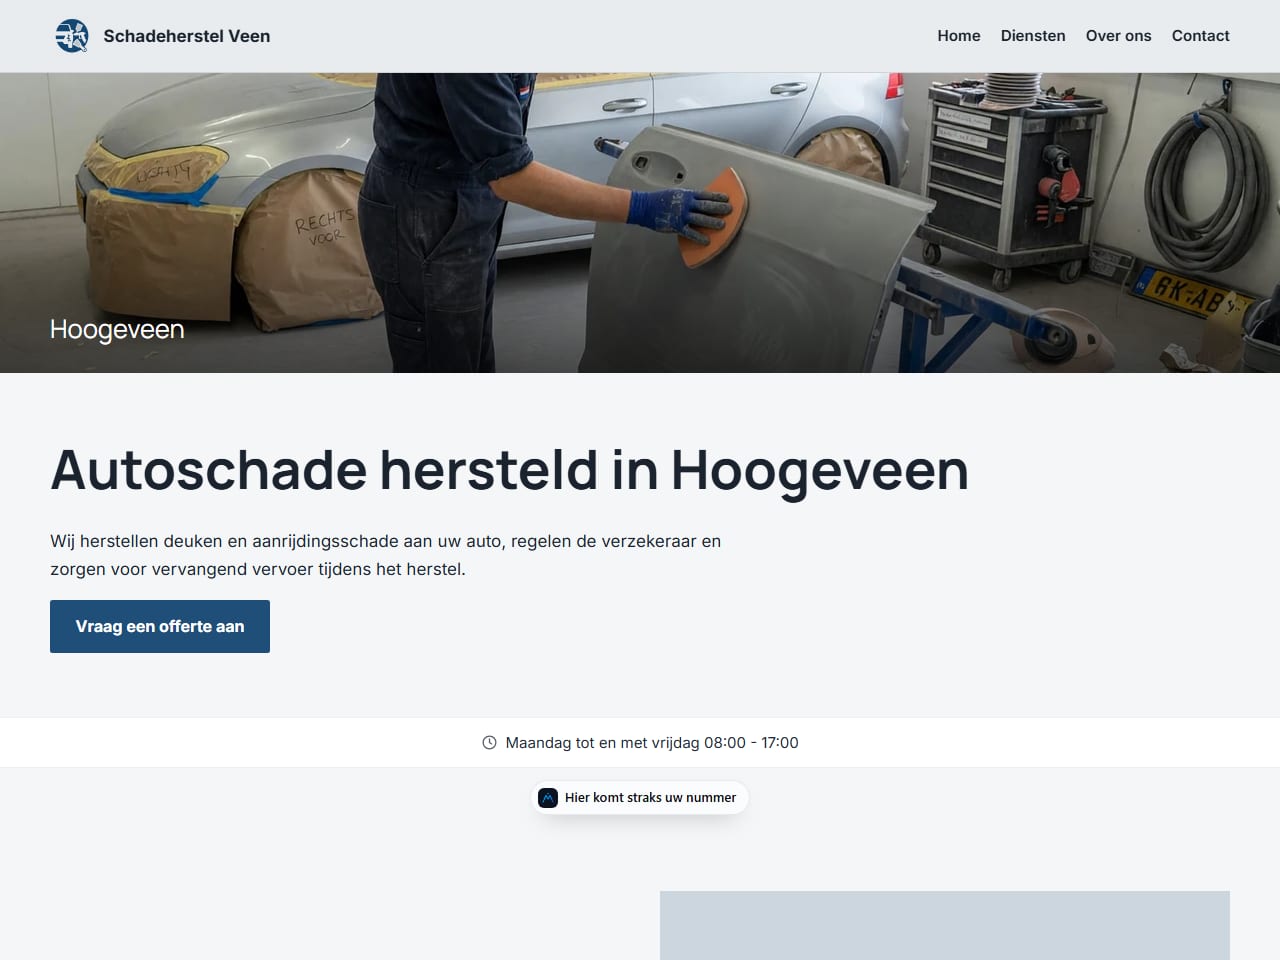This screenshot has height=960, width=1280.
Task: Navigate to the Contact page
Action: (x=1200, y=36)
